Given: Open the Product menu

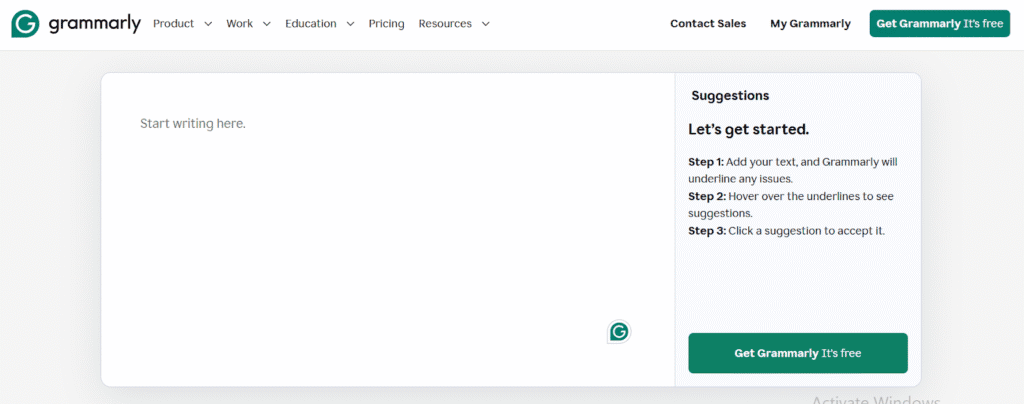Looking at the screenshot, I should point(173,24).
